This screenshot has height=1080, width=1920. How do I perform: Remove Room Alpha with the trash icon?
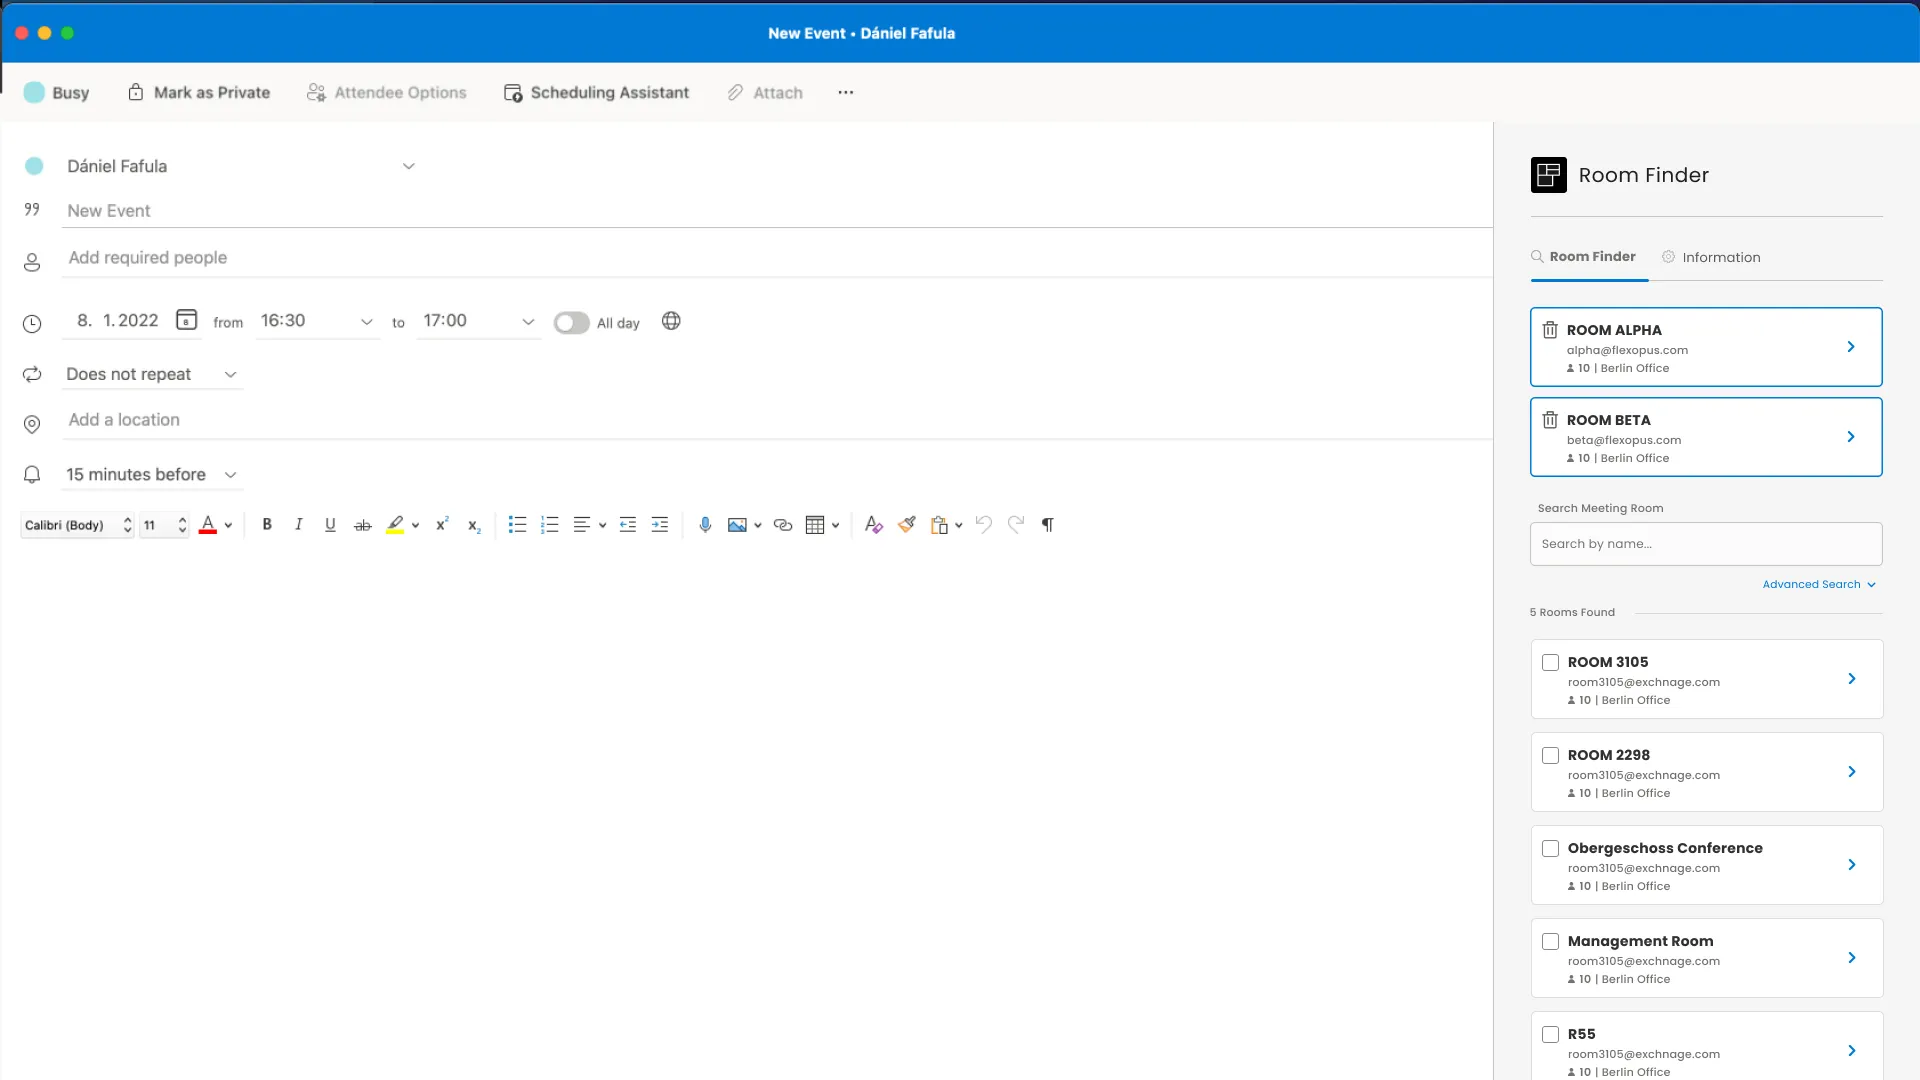coord(1550,330)
